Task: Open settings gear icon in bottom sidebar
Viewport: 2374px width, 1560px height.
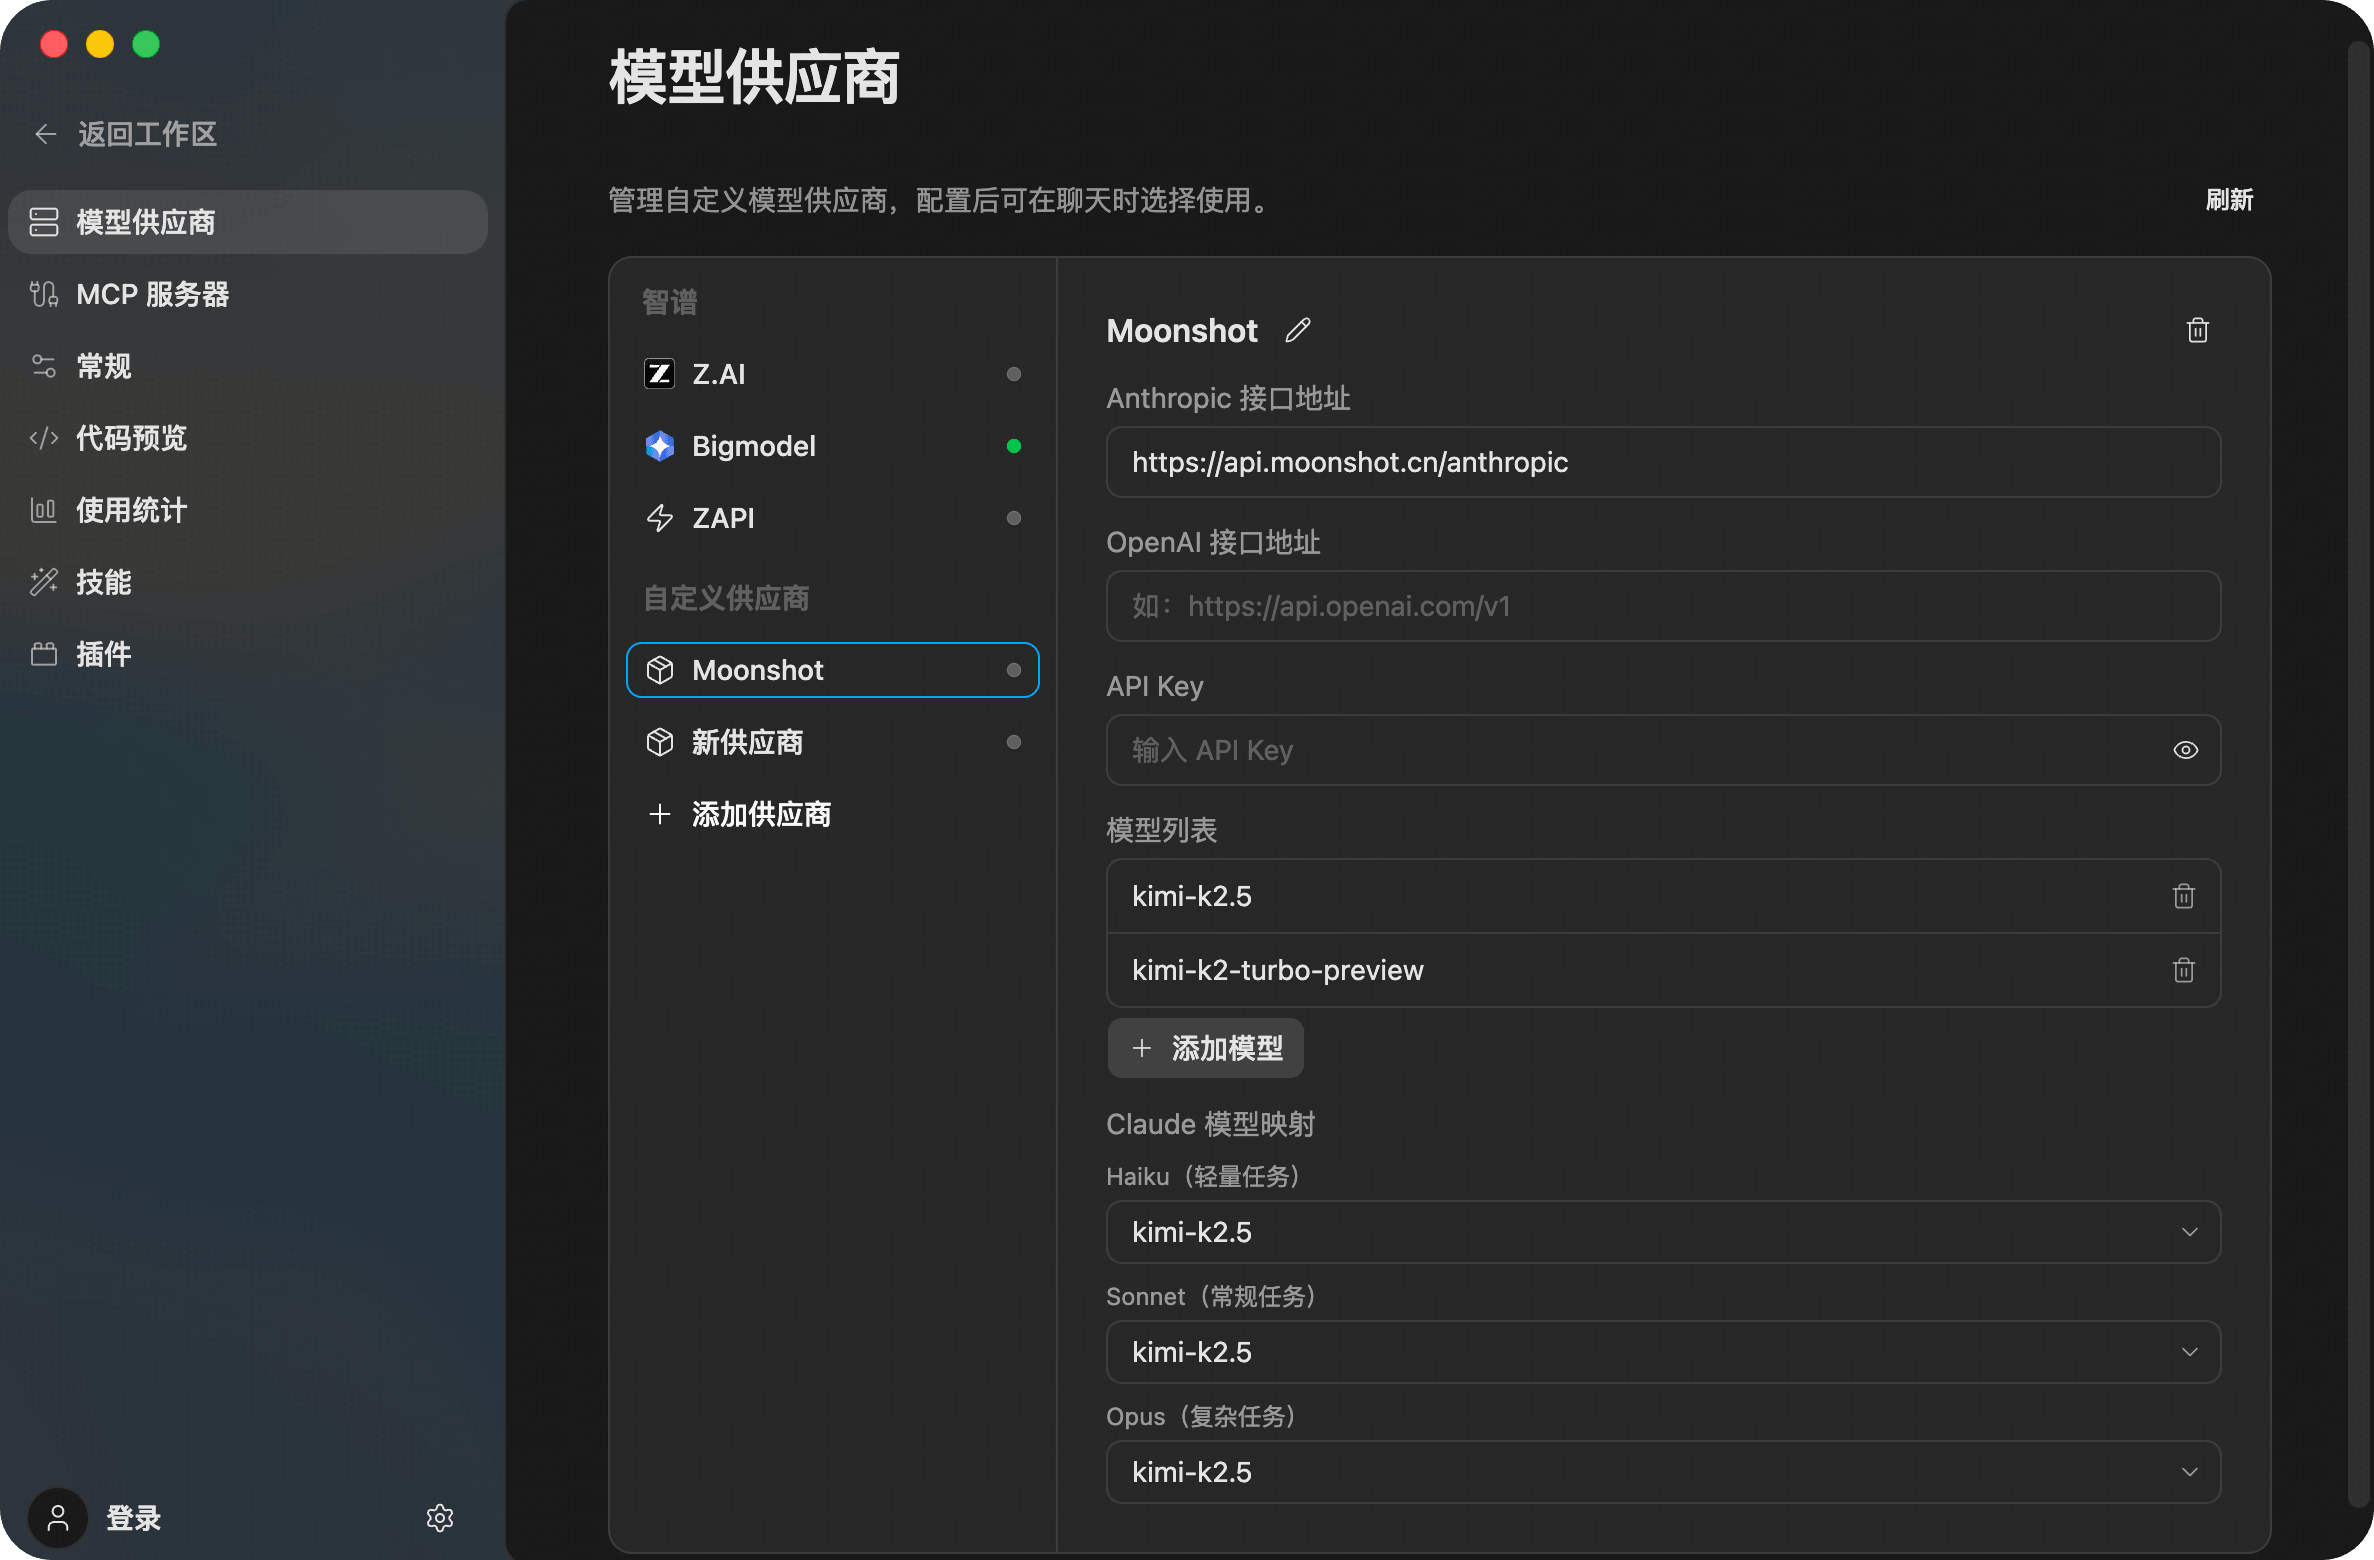Action: pyautogui.click(x=440, y=1518)
